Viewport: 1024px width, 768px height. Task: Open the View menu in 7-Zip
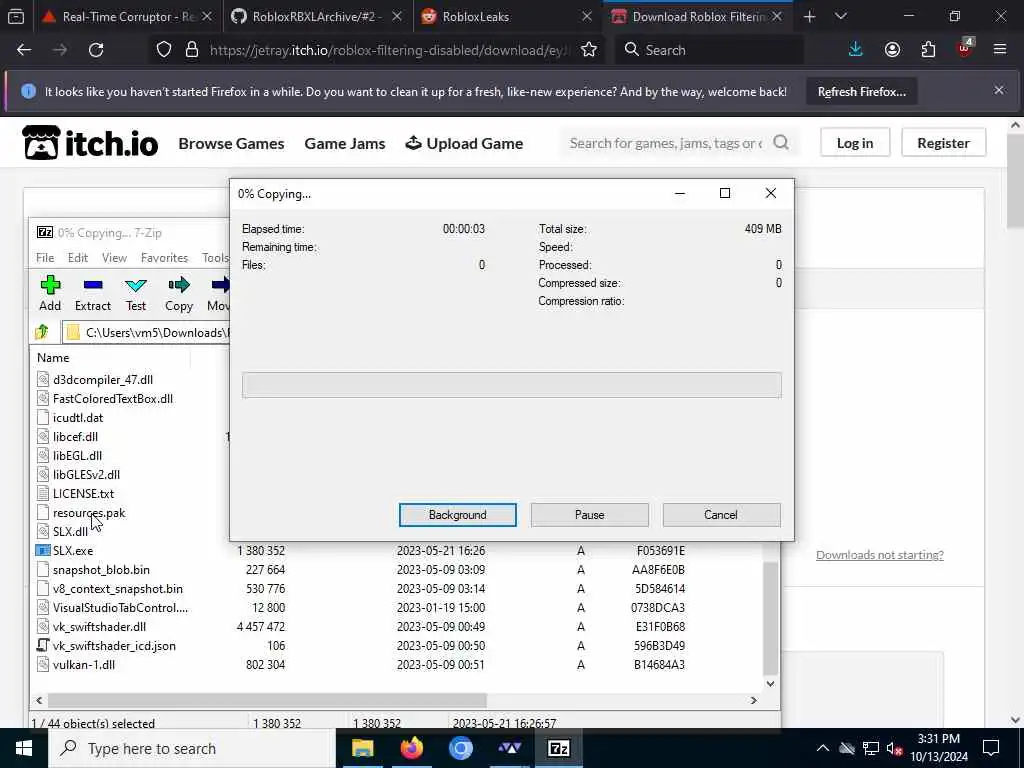click(114, 258)
